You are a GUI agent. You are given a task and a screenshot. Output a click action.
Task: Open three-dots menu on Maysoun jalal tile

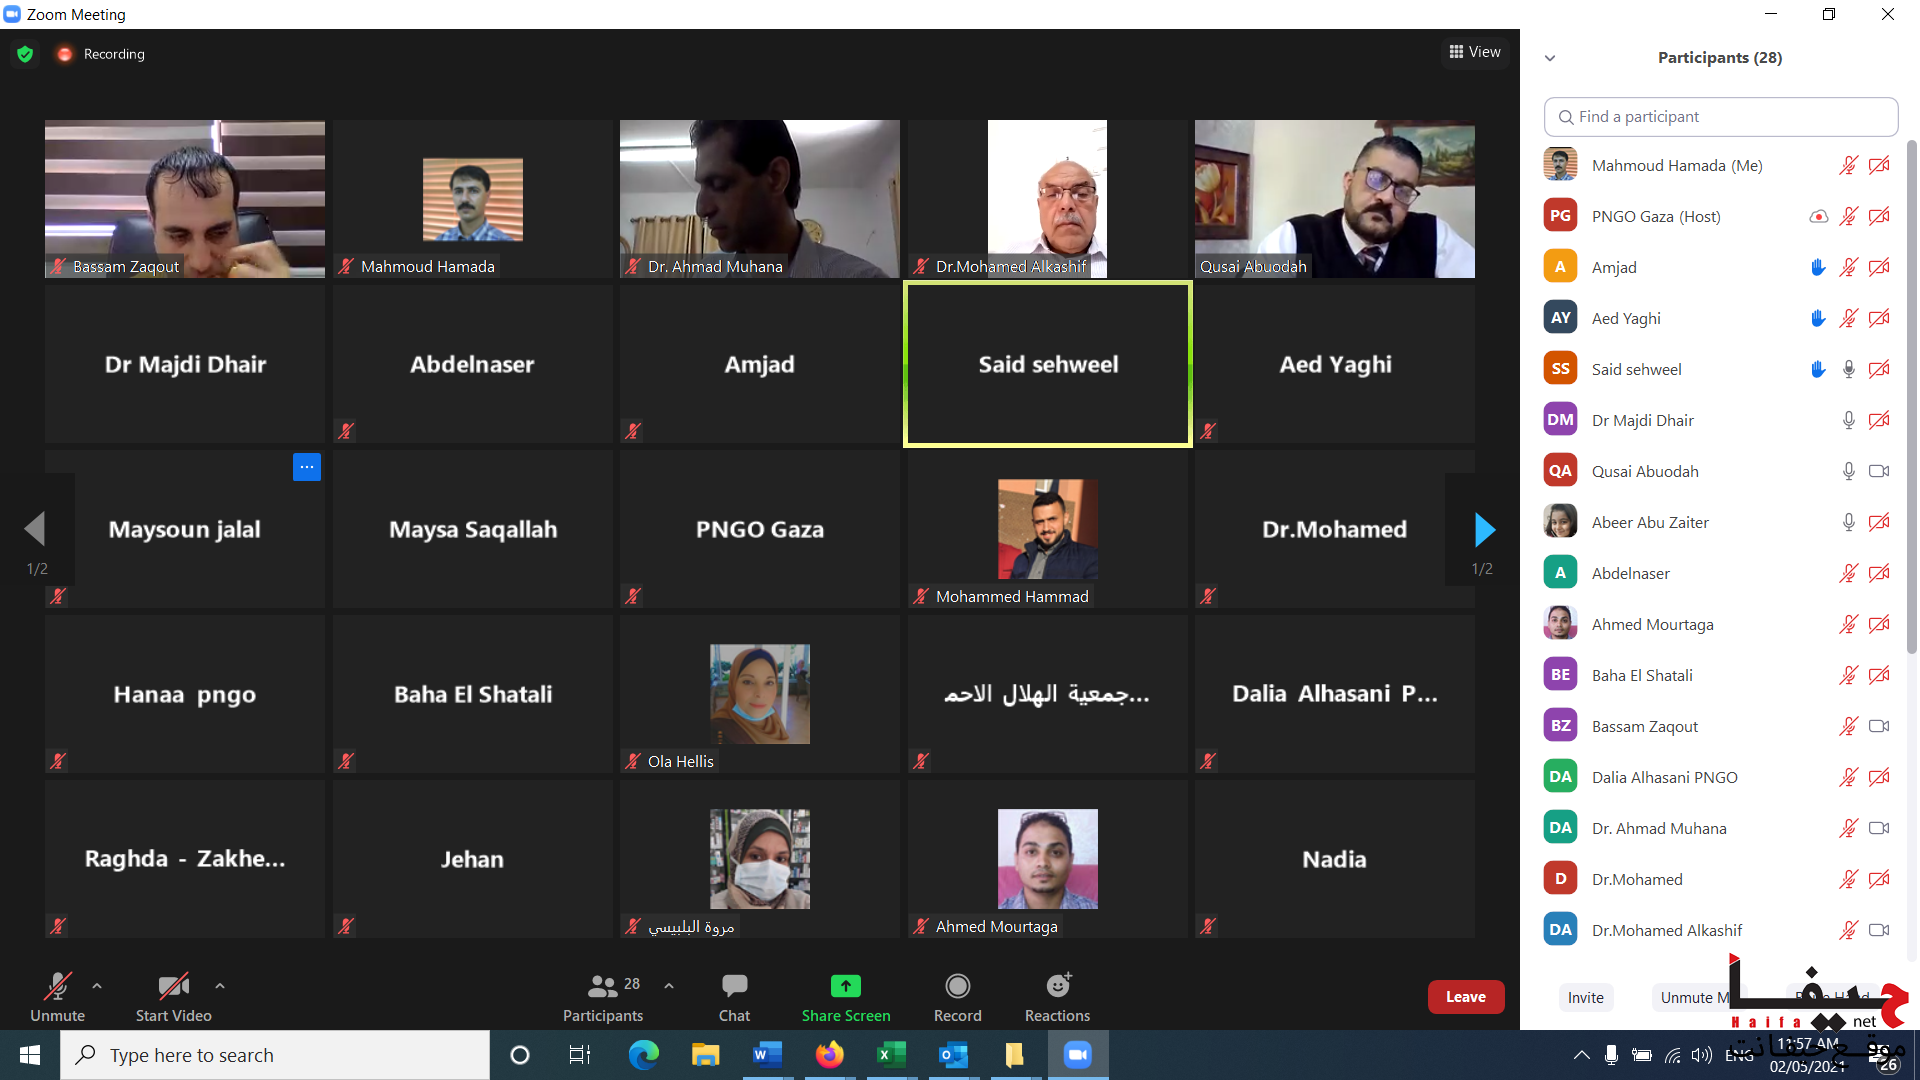(x=307, y=467)
